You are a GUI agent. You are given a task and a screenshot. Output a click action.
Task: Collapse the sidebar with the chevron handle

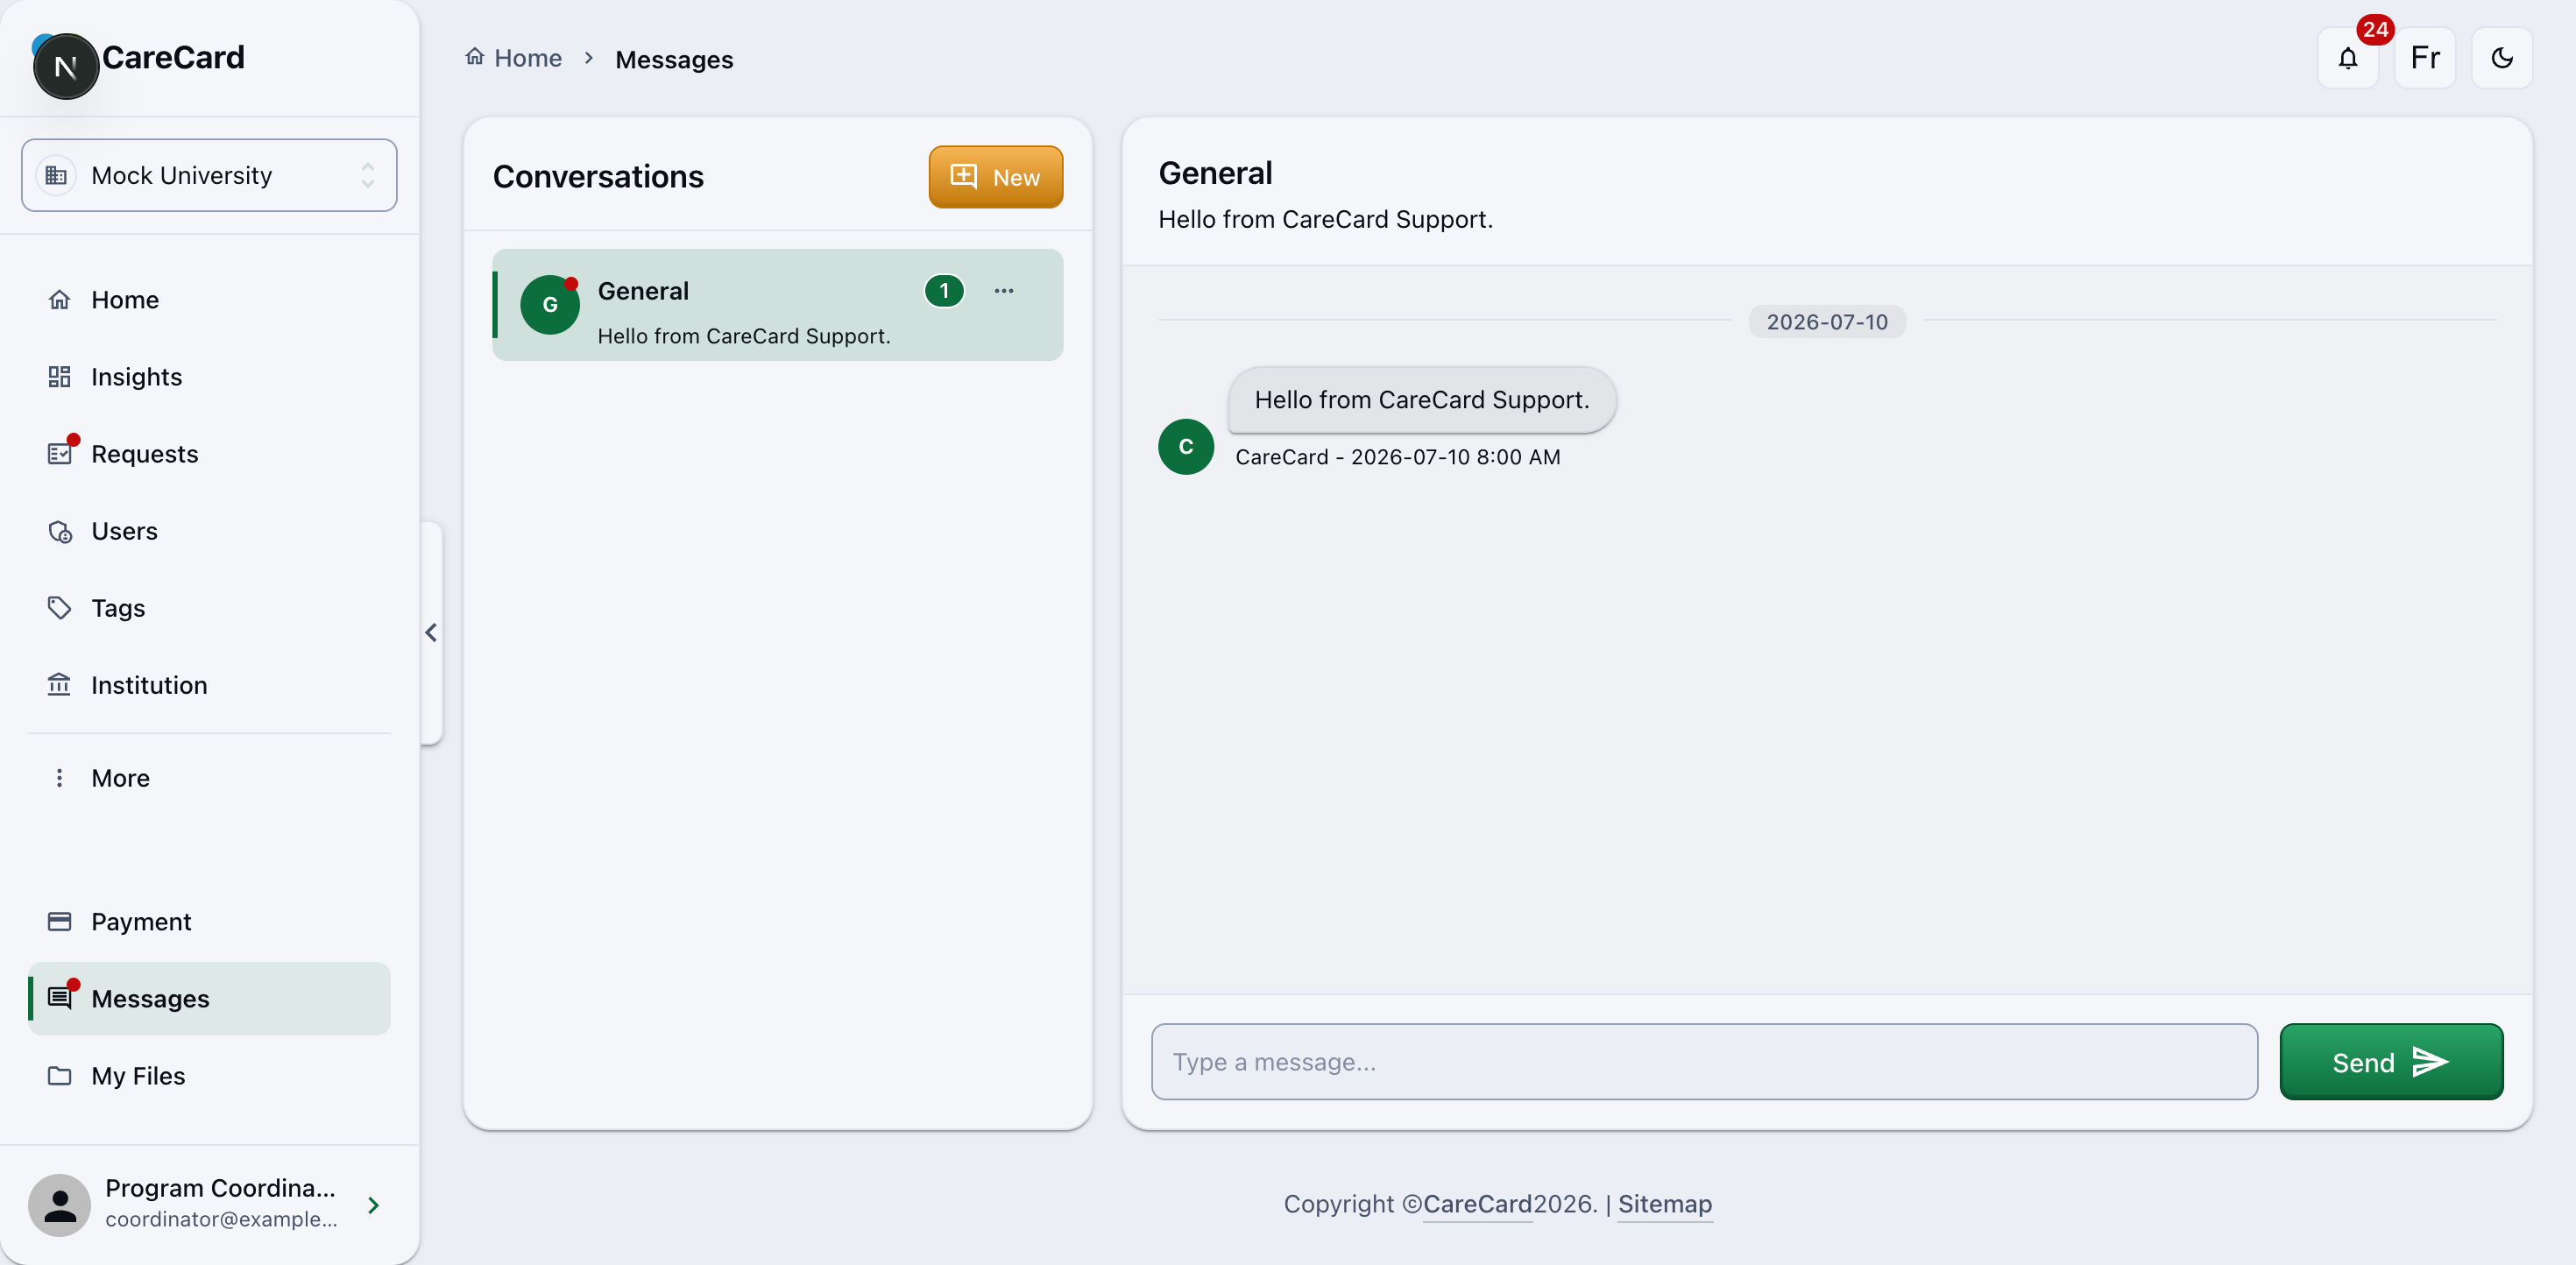[x=431, y=632]
